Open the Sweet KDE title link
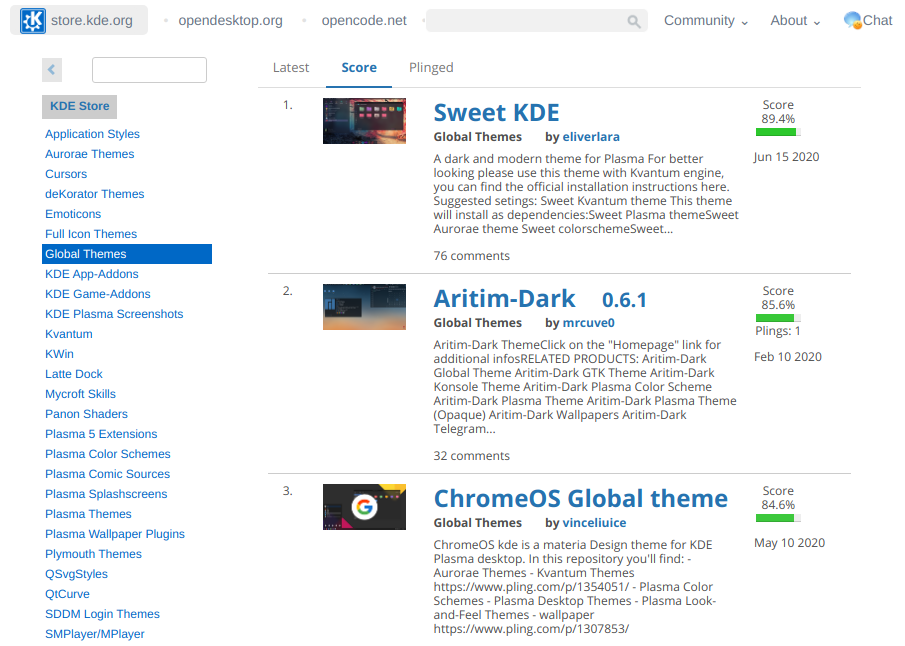 [496, 112]
